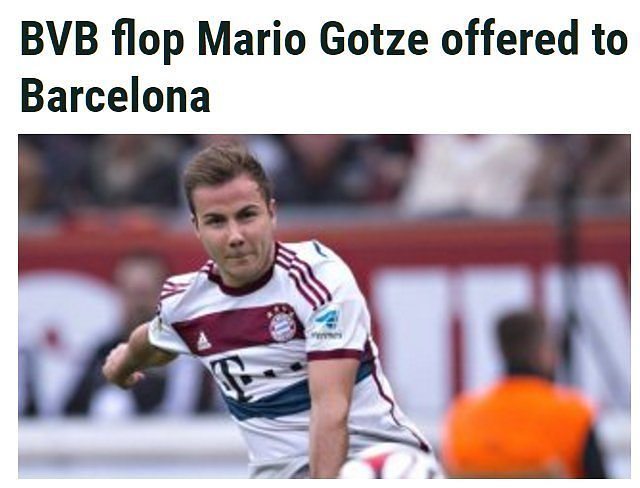Click "Mario" in the headline
This screenshot has height=488, width=640.
[251, 39]
